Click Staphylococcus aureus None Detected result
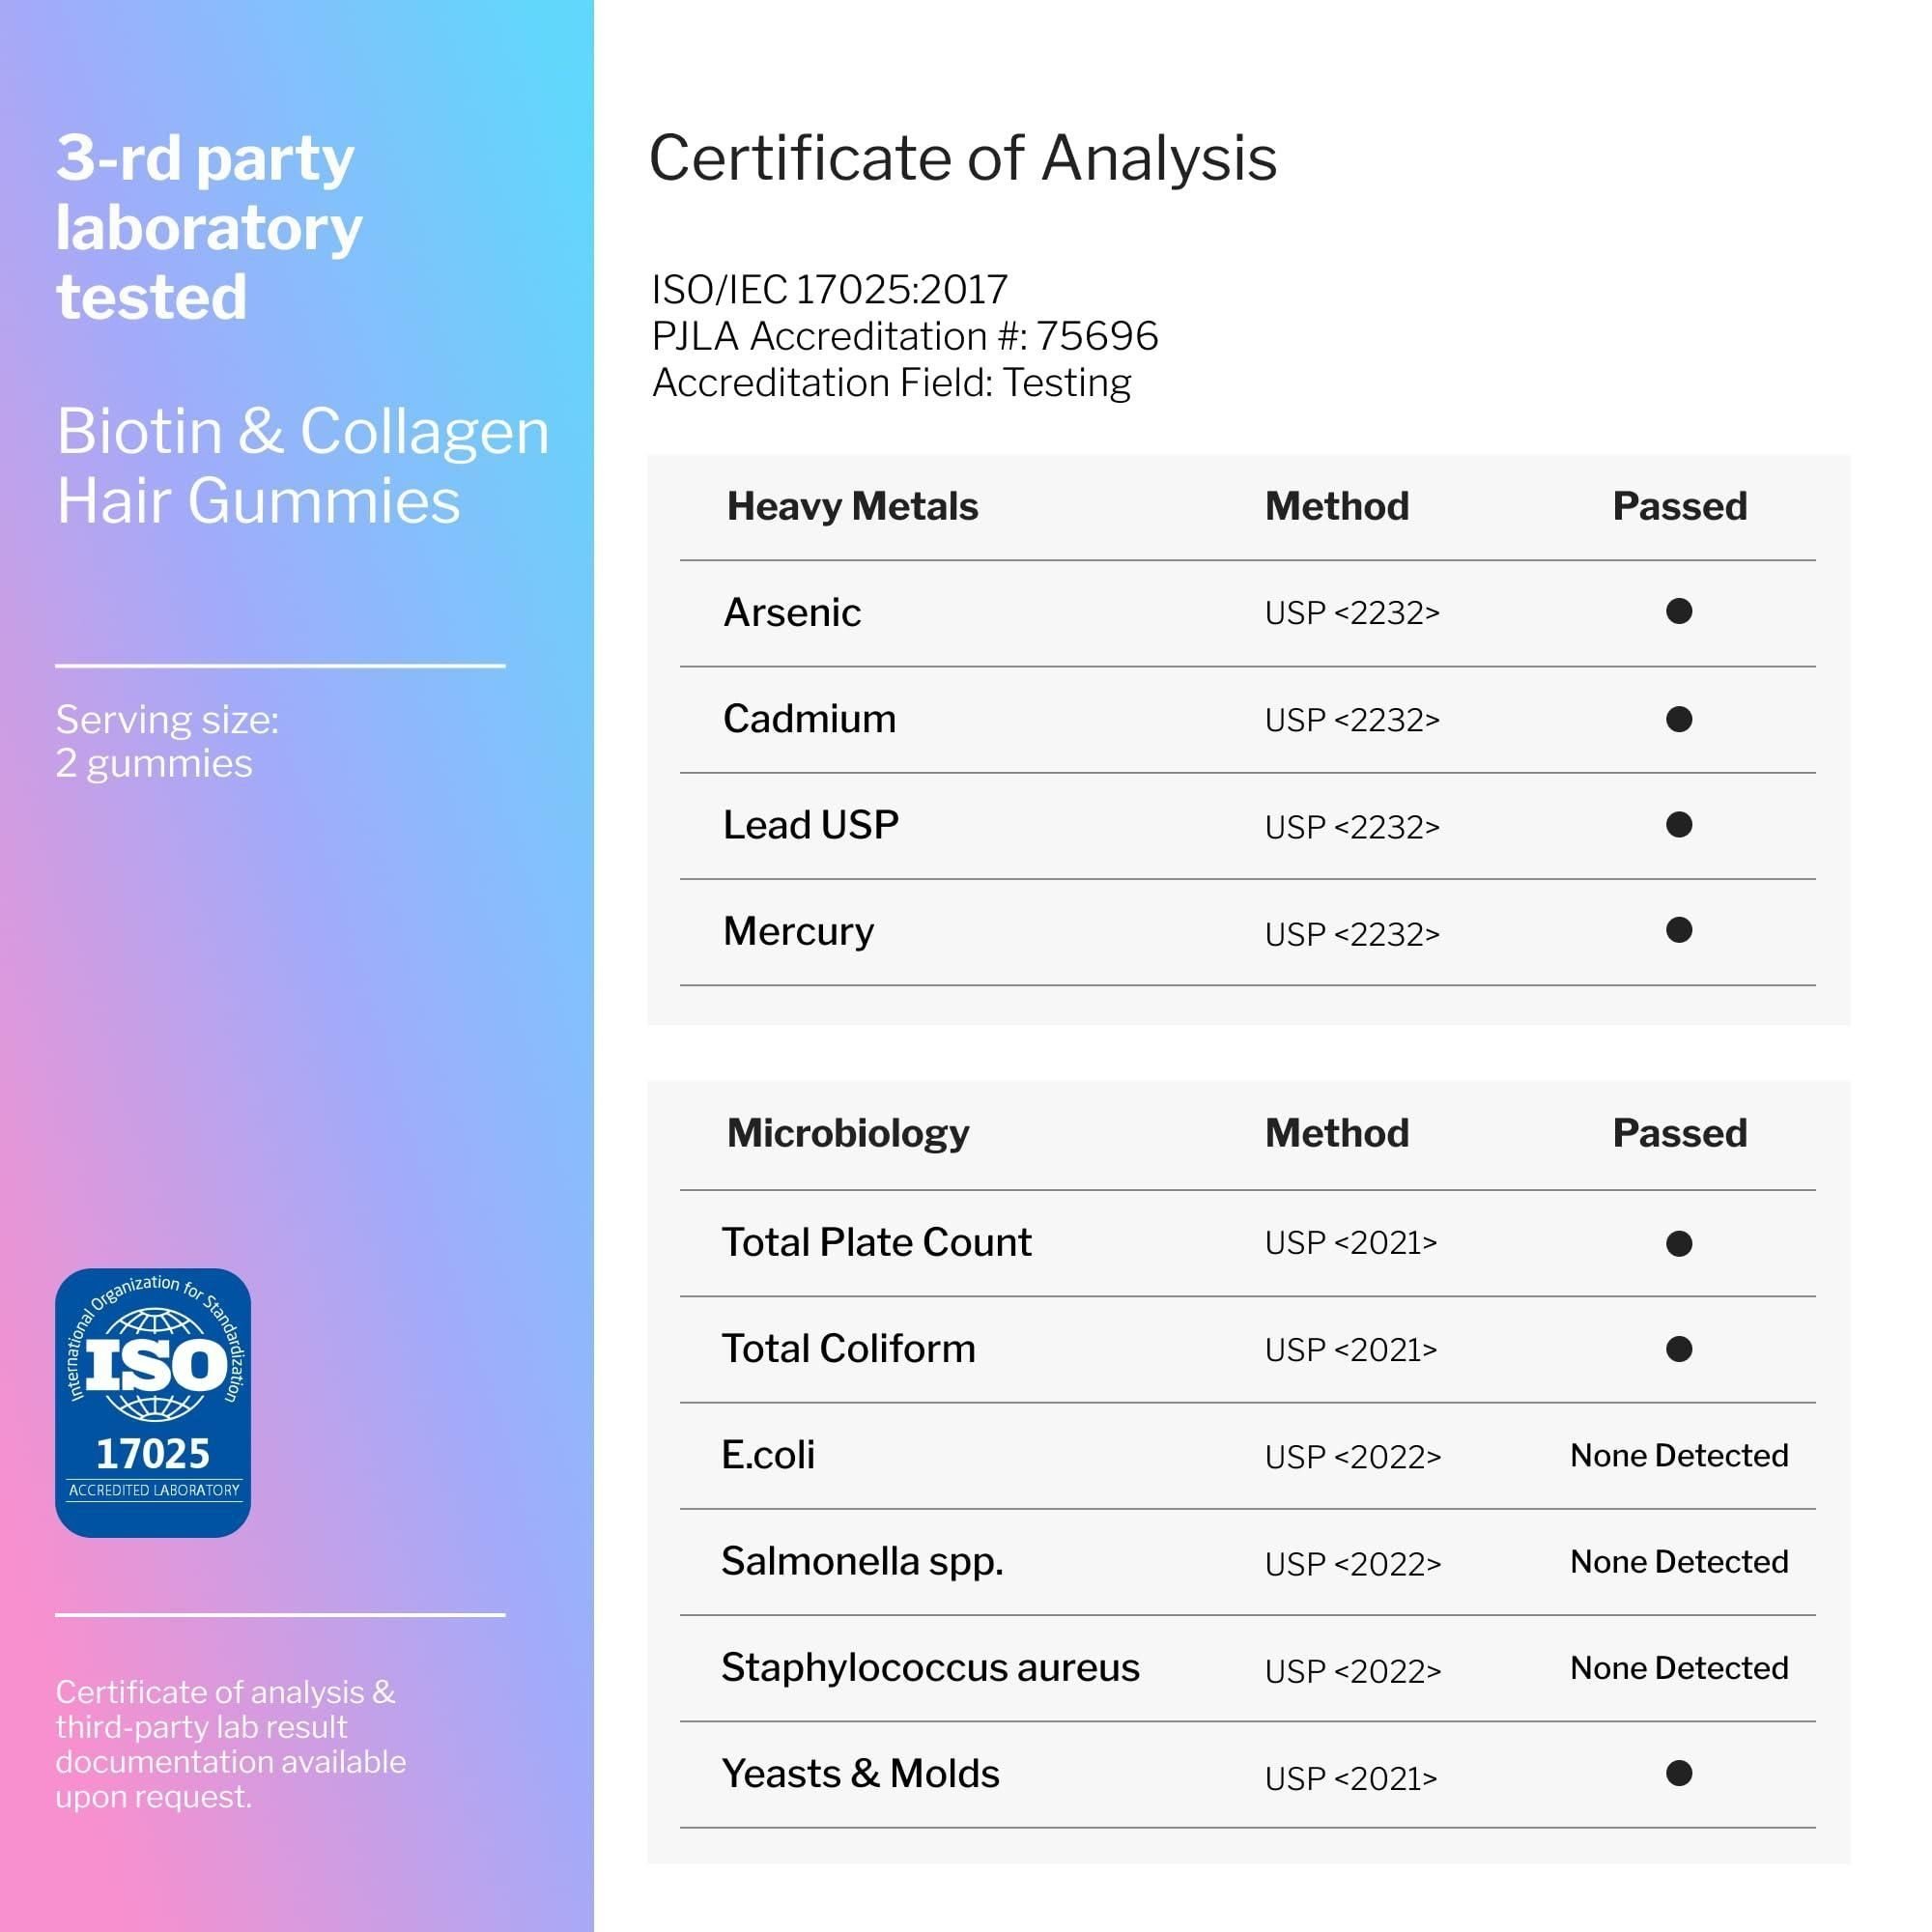The width and height of the screenshot is (1932, 1932). click(1679, 1667)
